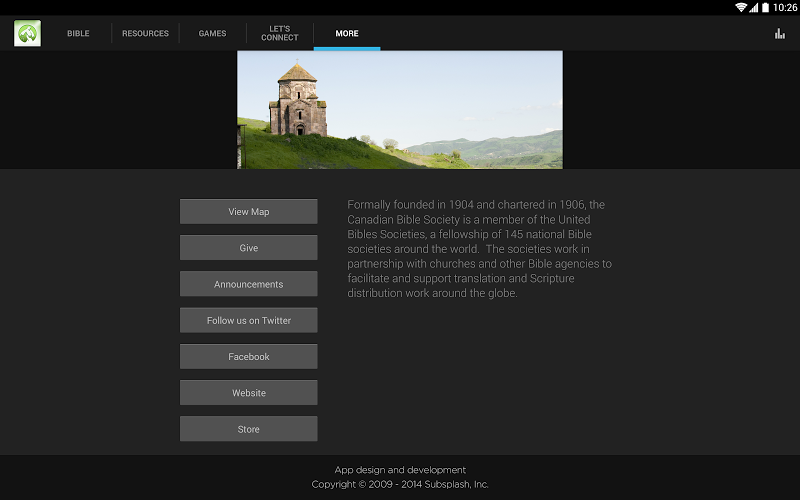This screenshot has height=500, width=800.
Task: Check the Wi-Fi status icon
Action: click(741, 7)
